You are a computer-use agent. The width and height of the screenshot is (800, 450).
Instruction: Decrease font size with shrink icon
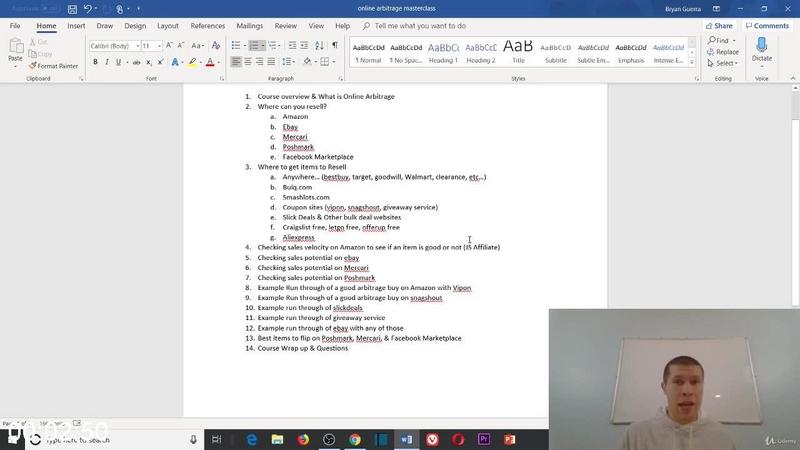coord(181,45)
